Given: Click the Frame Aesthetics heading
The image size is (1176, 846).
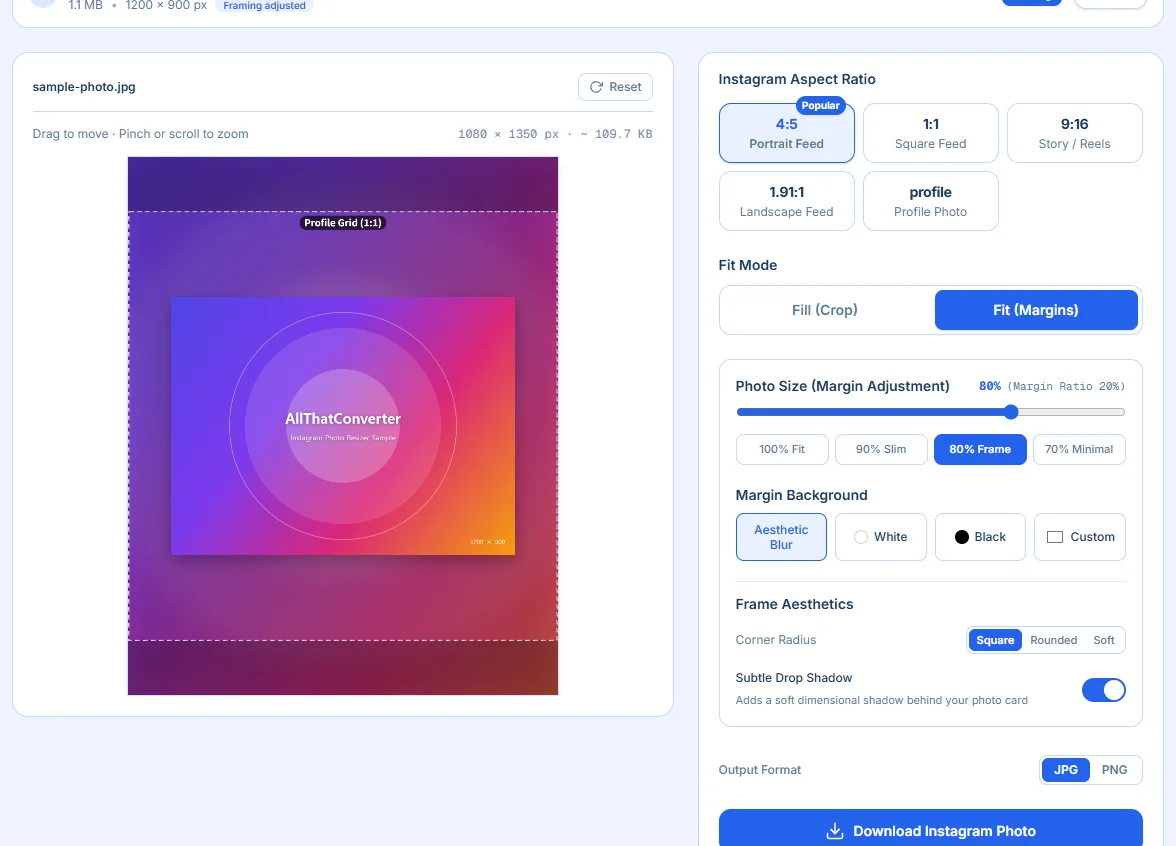Looking at the screenshot, I should [794, 604].
